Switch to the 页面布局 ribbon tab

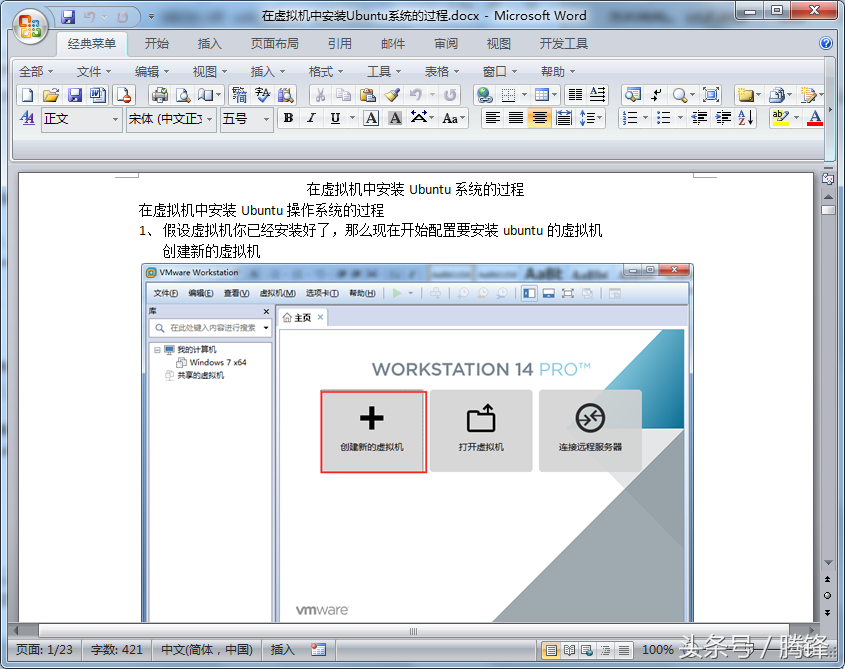coord(274,44)
